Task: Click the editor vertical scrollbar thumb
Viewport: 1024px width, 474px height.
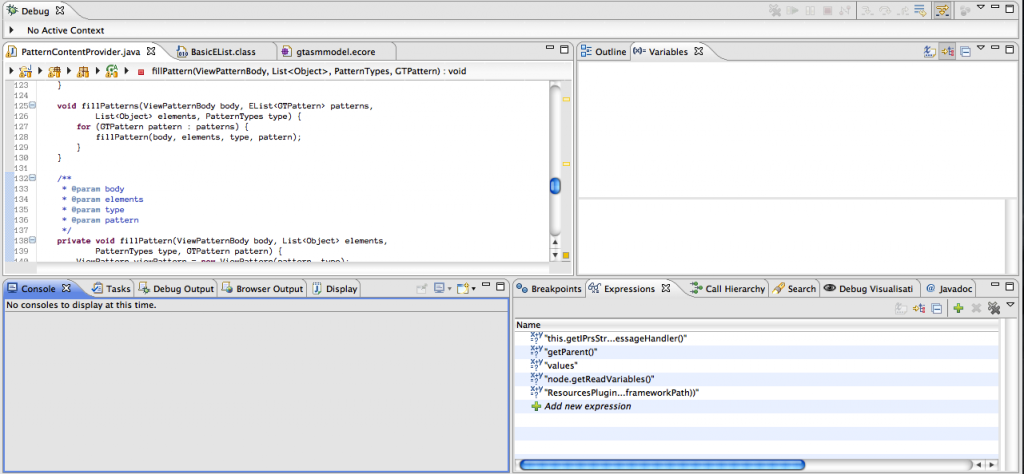Action: pos(555,186)
